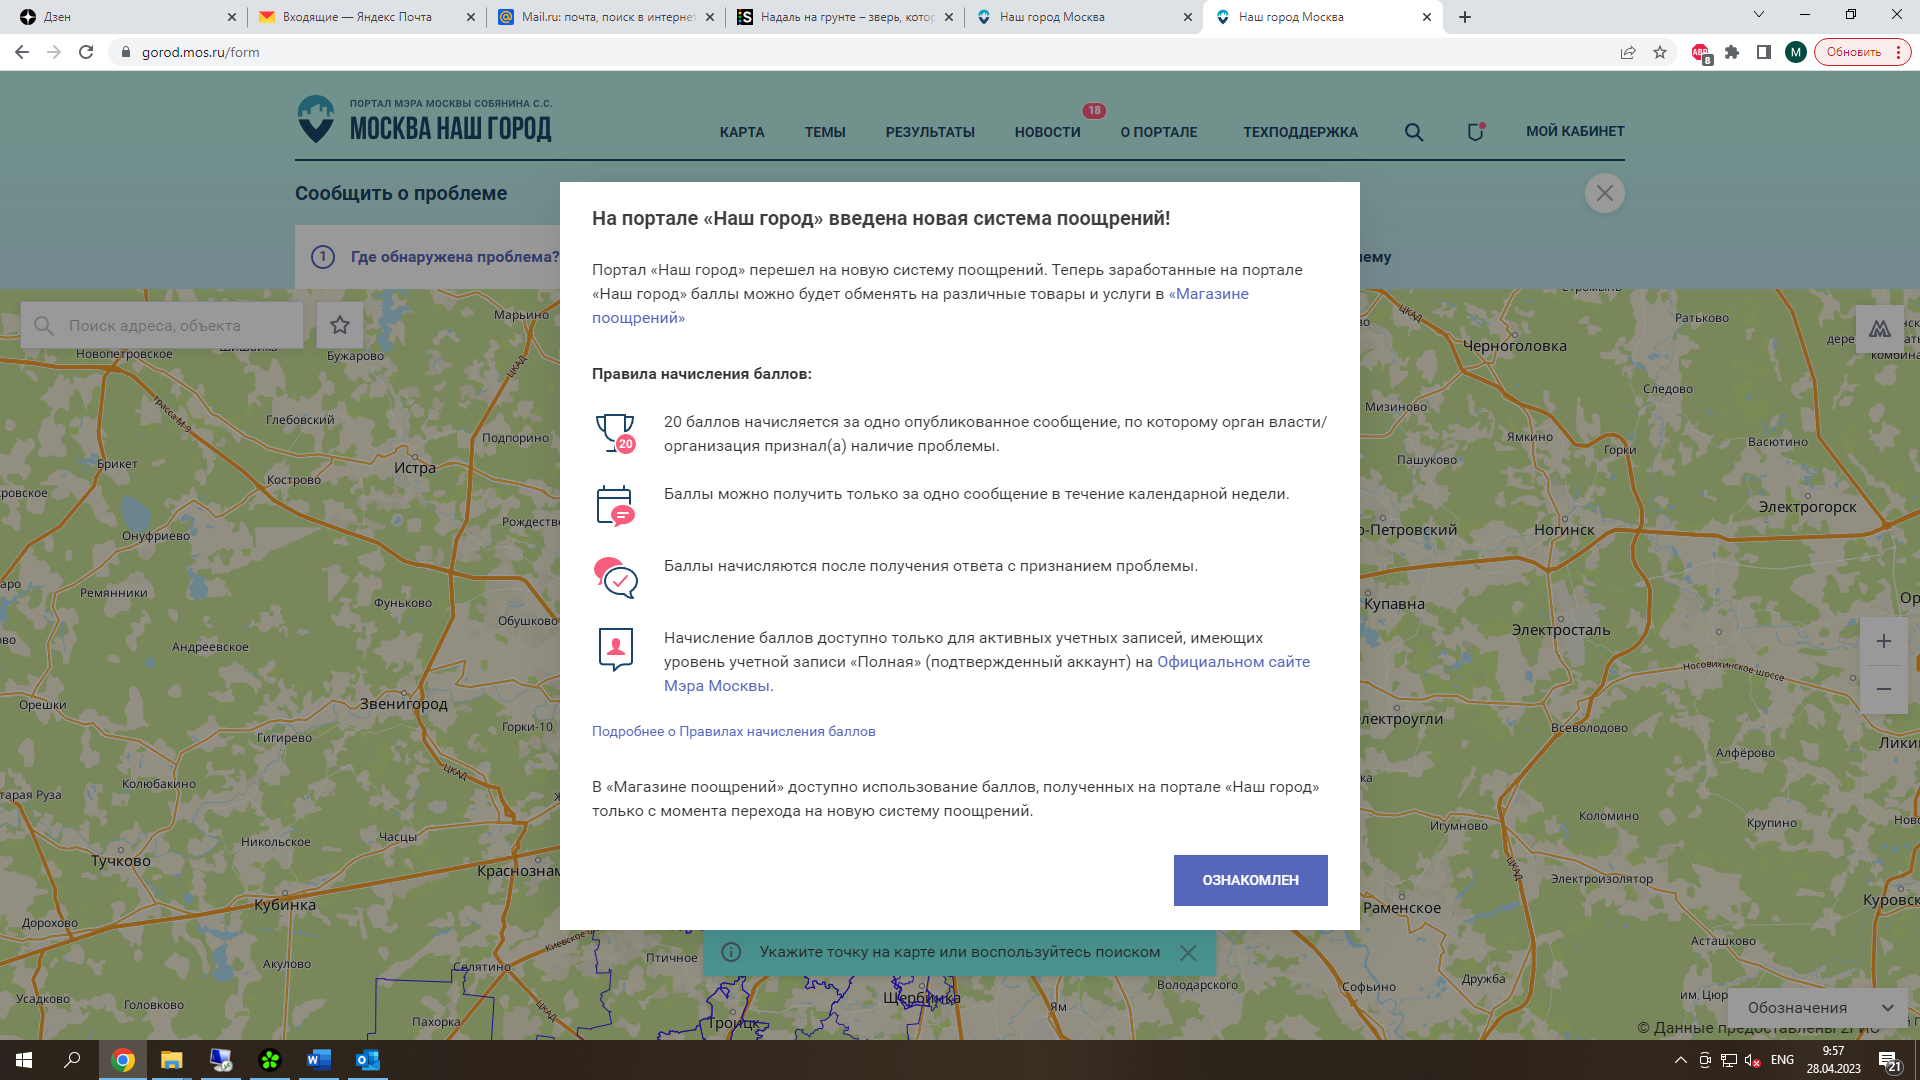Image resolution: width=1920 pixels, height=1080 pixels.
Task: Expand the Обозначения legend dropdown
Action: pyautogui.click(x=1820, y=1008)
